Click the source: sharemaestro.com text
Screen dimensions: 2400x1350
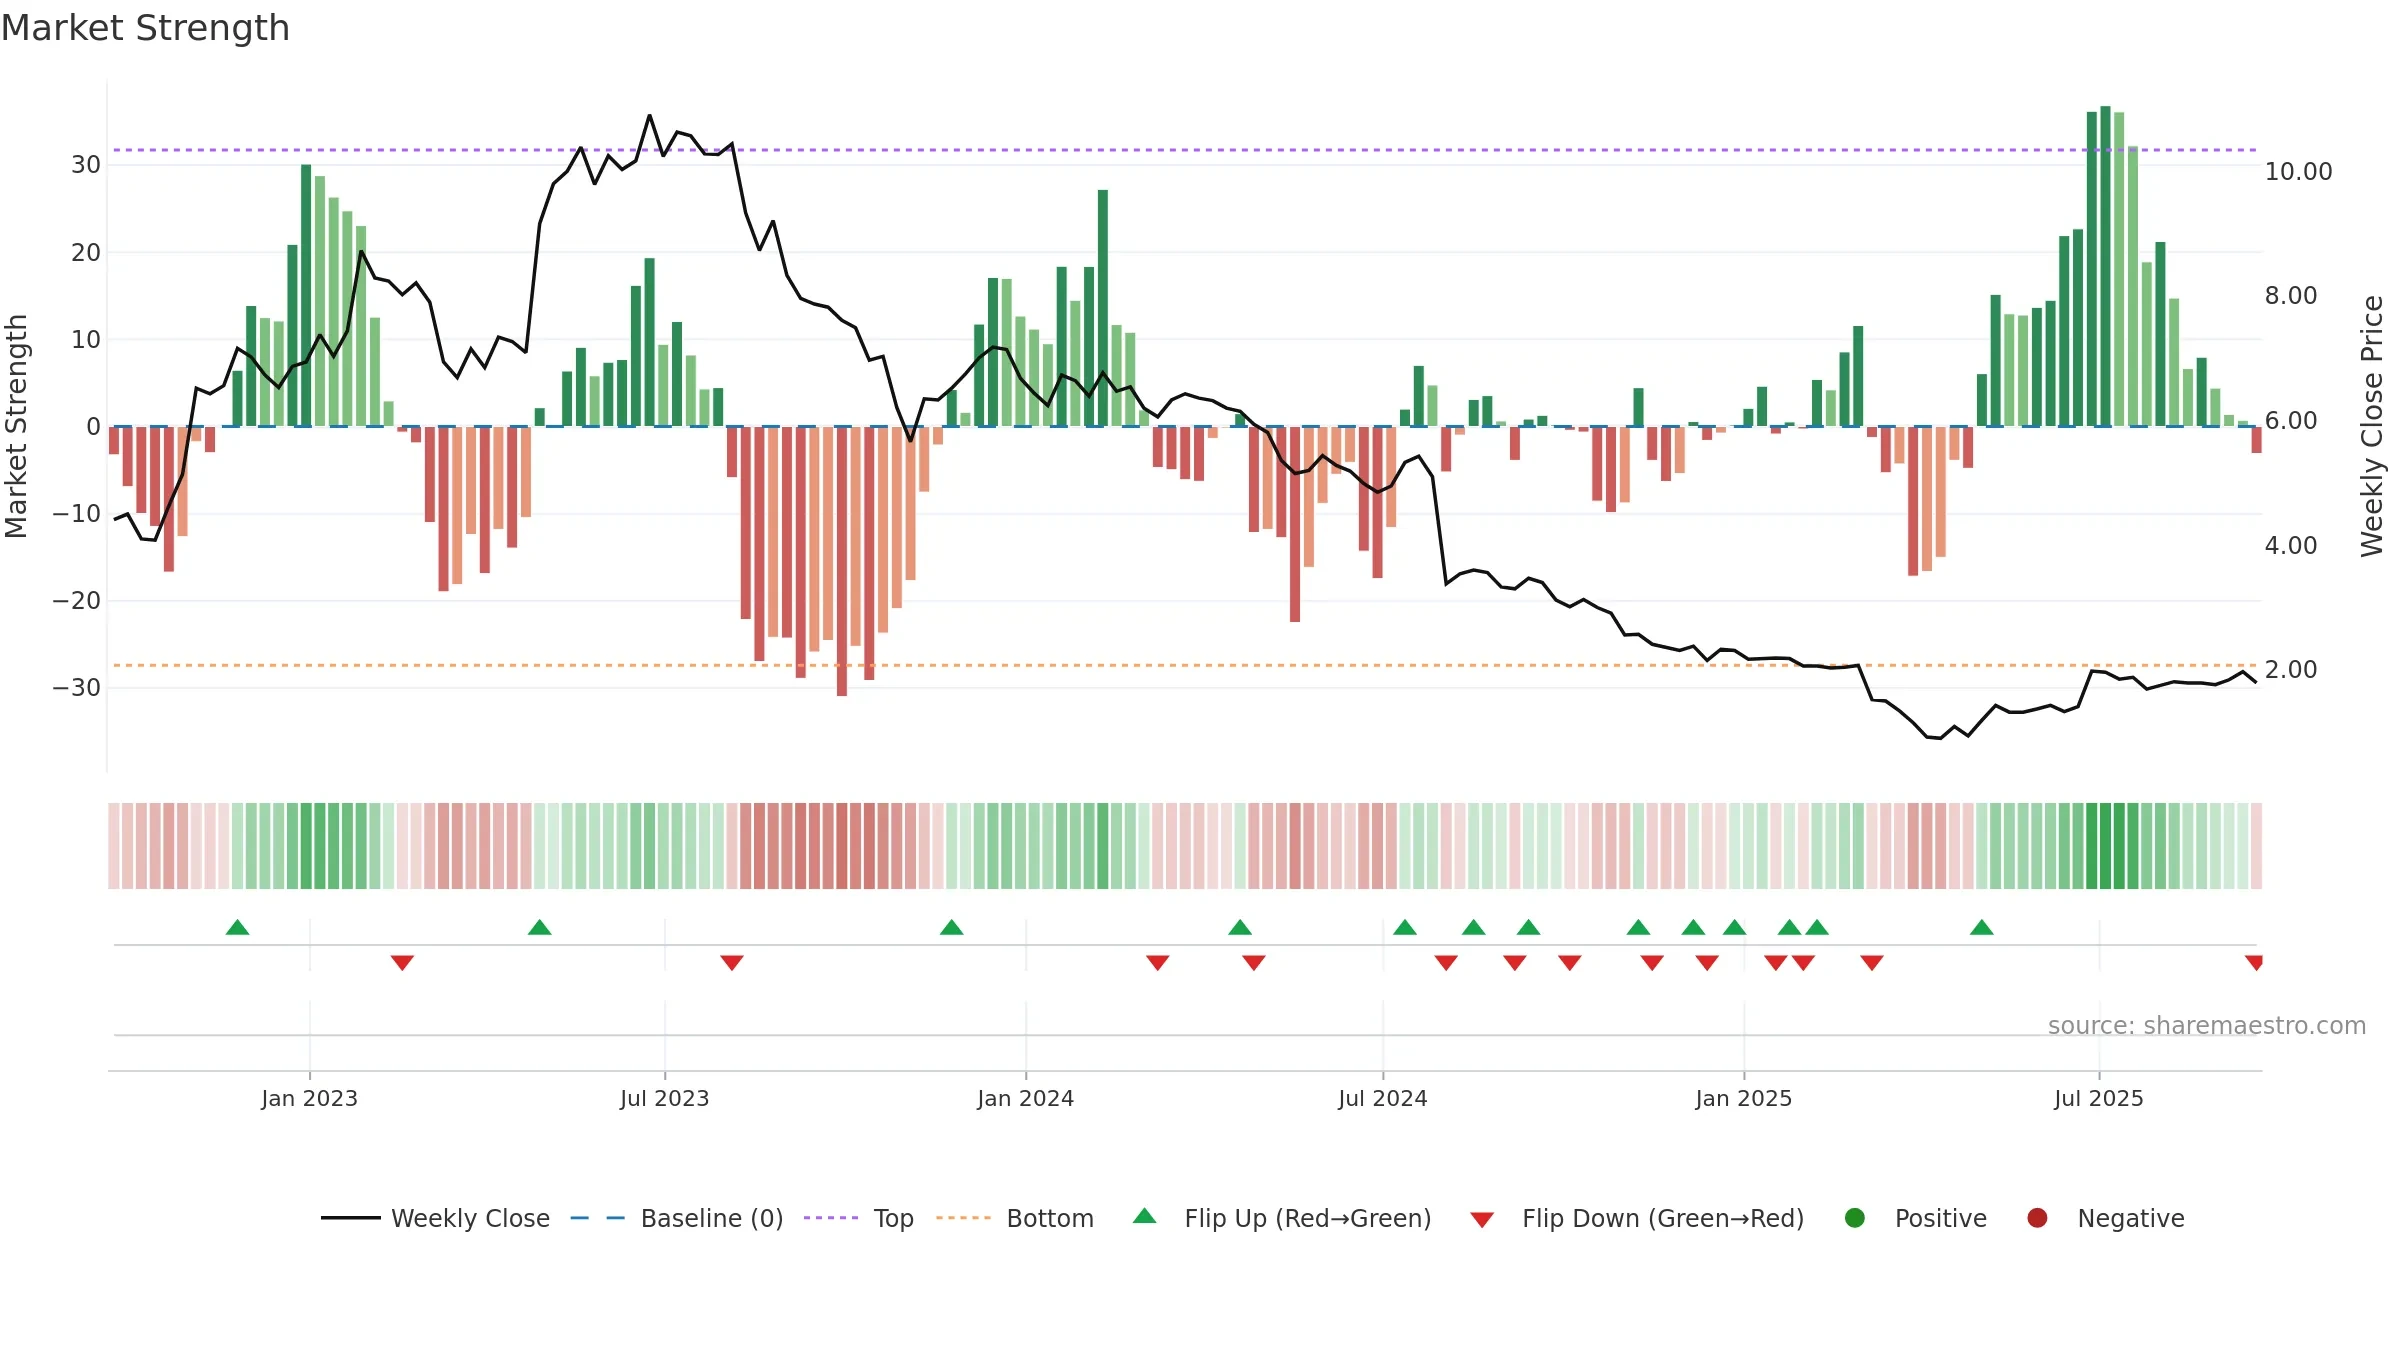[2207, 1026]
